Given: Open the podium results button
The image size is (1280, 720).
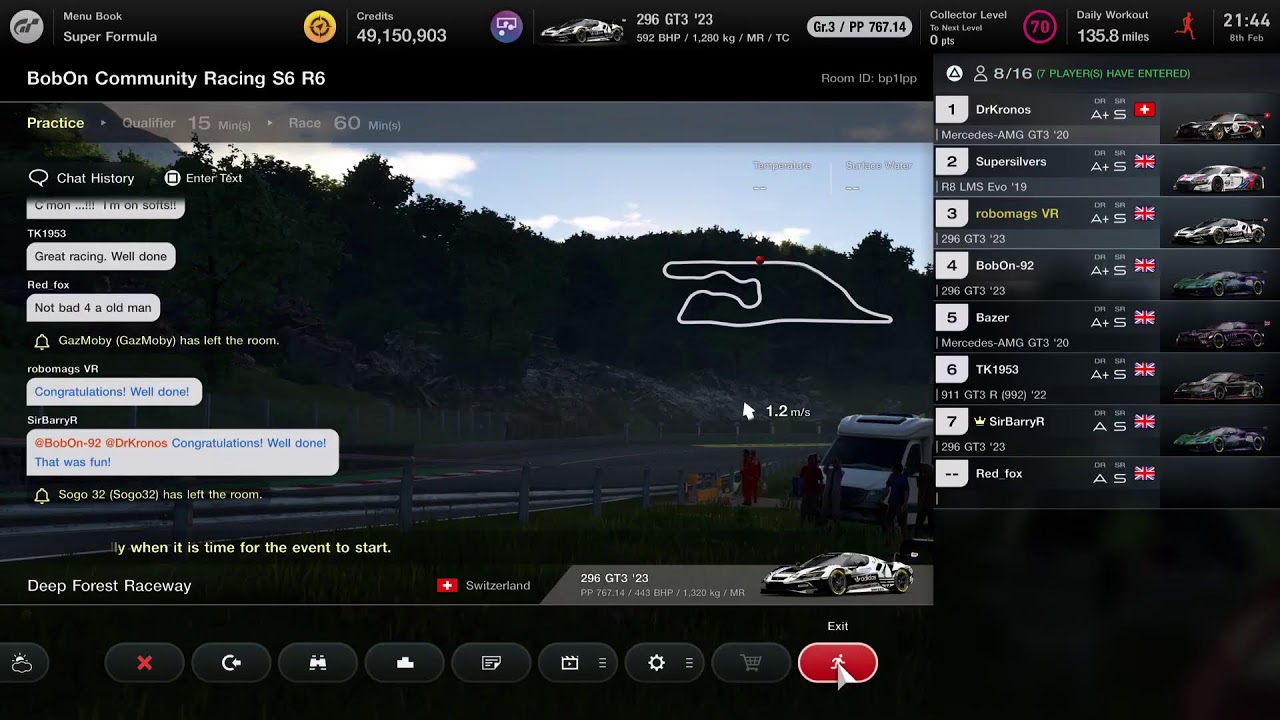Looking at the screenshot, I should point(405,663).
